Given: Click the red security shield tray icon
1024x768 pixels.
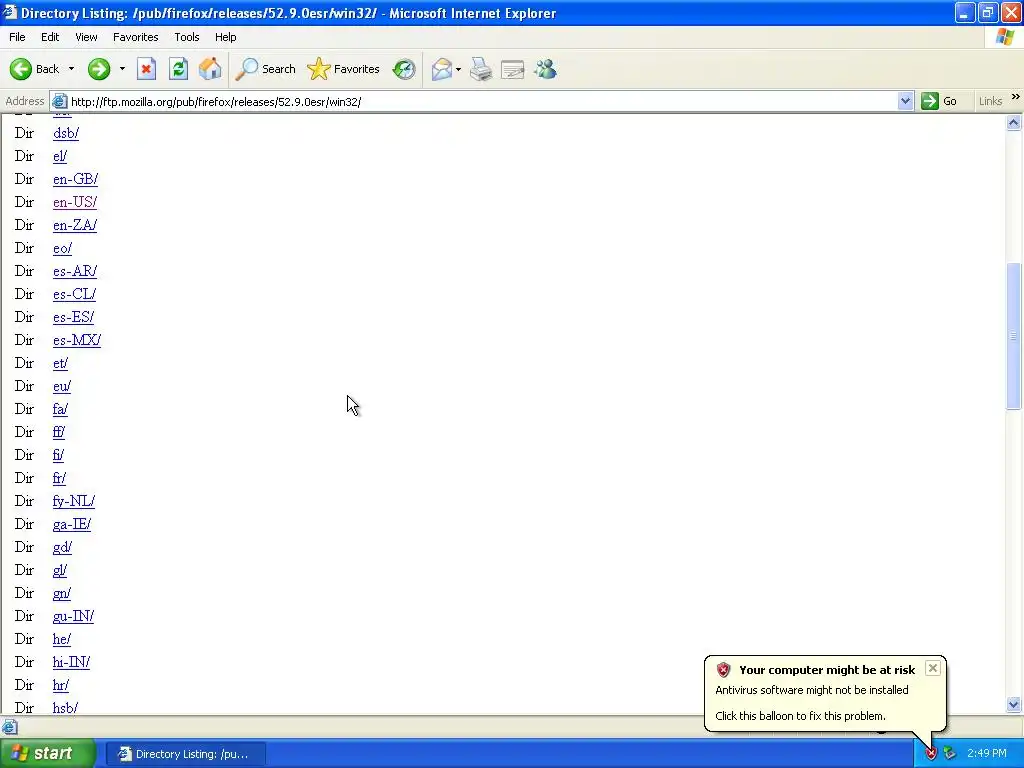Looking at the screenshot, I should (931, 754).
